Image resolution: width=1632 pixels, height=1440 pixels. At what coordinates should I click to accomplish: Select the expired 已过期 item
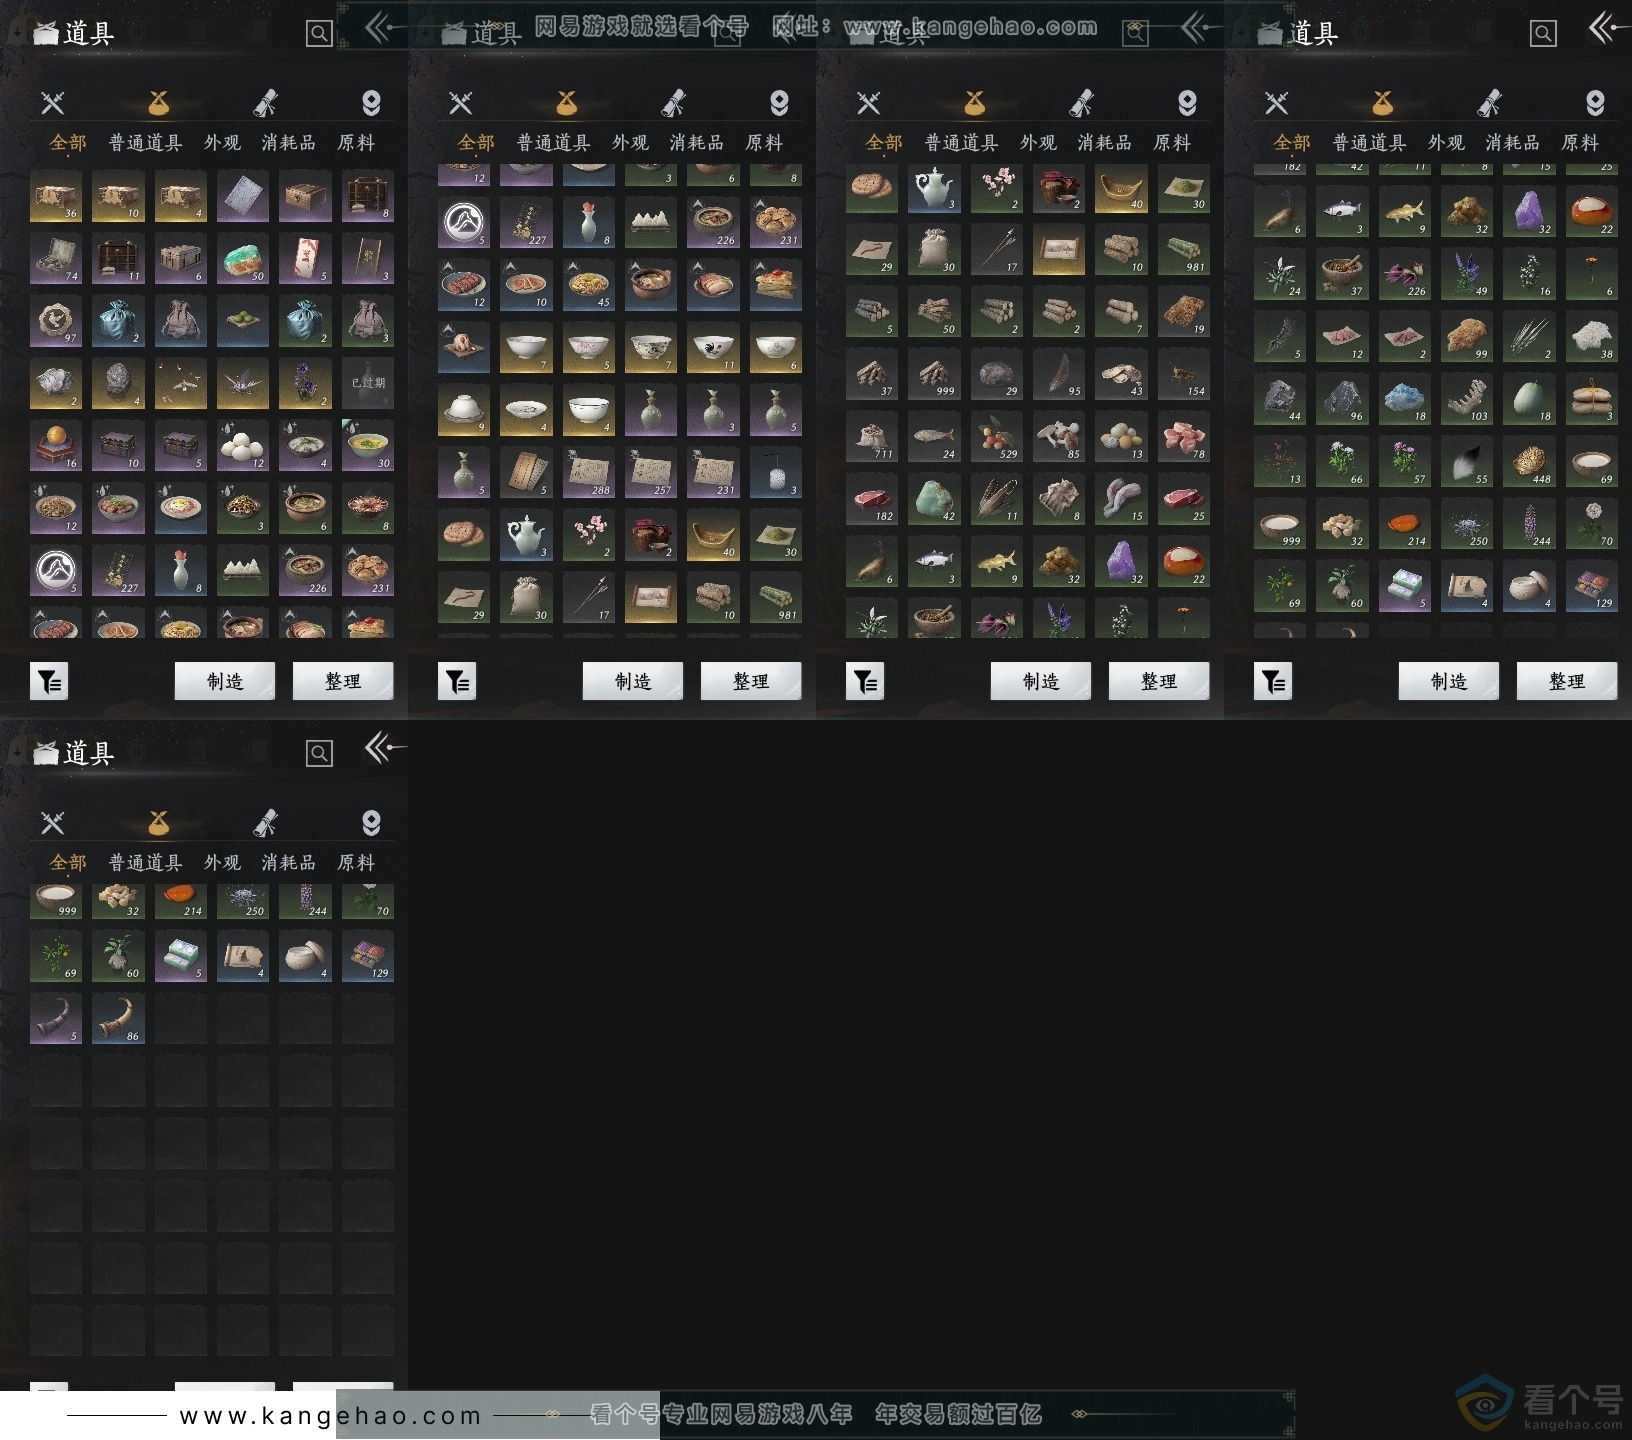[x=368, y=384]
